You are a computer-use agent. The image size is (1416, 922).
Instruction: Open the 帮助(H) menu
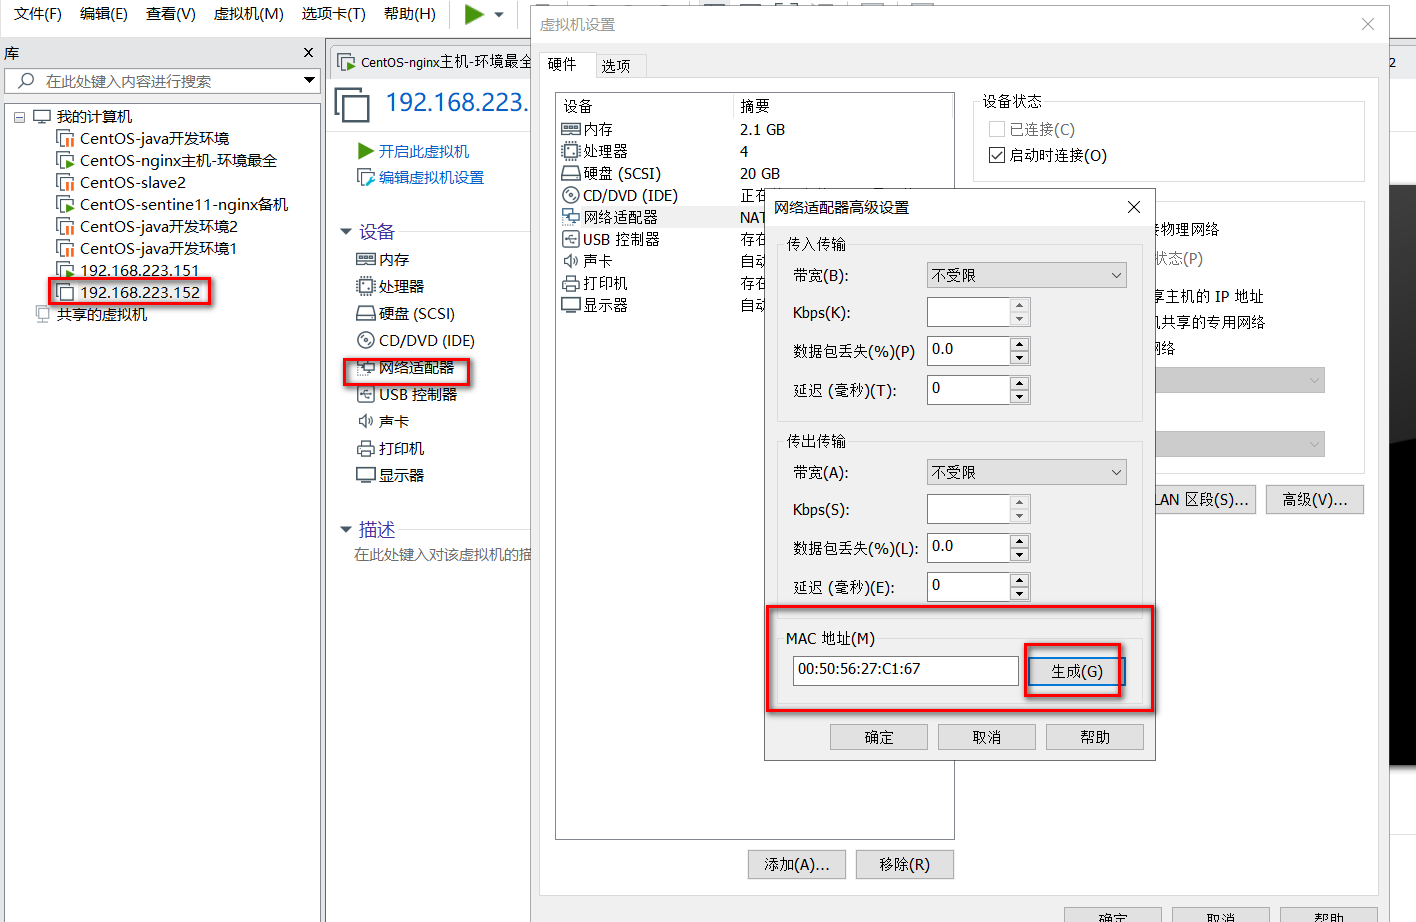(410, 14)
